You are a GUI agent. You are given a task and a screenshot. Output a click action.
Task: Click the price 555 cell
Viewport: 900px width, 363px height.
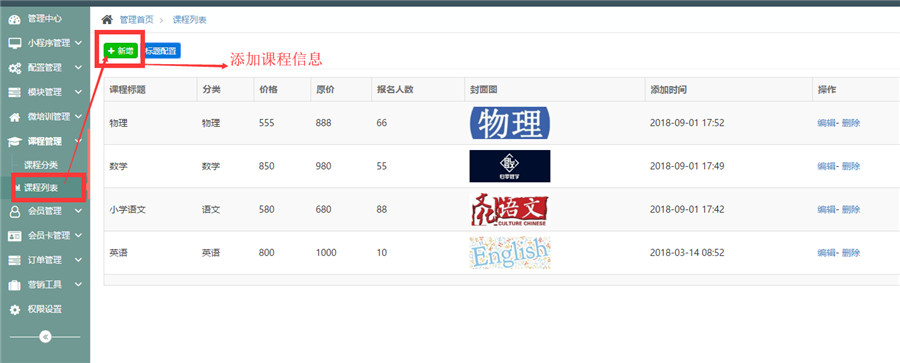click(x=267, y=123)
